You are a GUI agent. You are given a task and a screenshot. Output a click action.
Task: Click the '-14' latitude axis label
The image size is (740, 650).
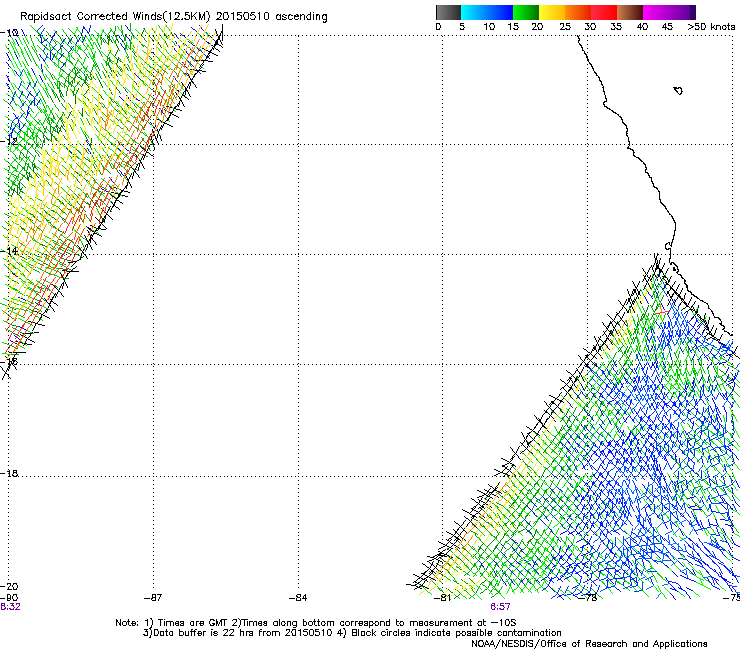(x=9, y=251)
